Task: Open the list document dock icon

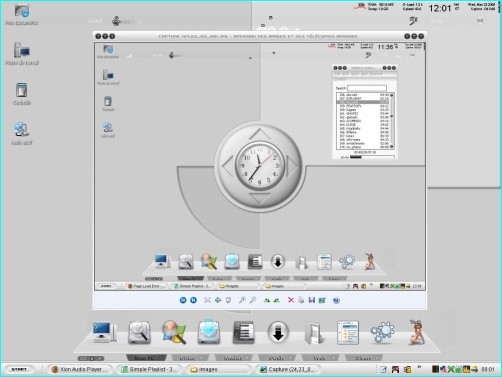Action: click(348, 332)
